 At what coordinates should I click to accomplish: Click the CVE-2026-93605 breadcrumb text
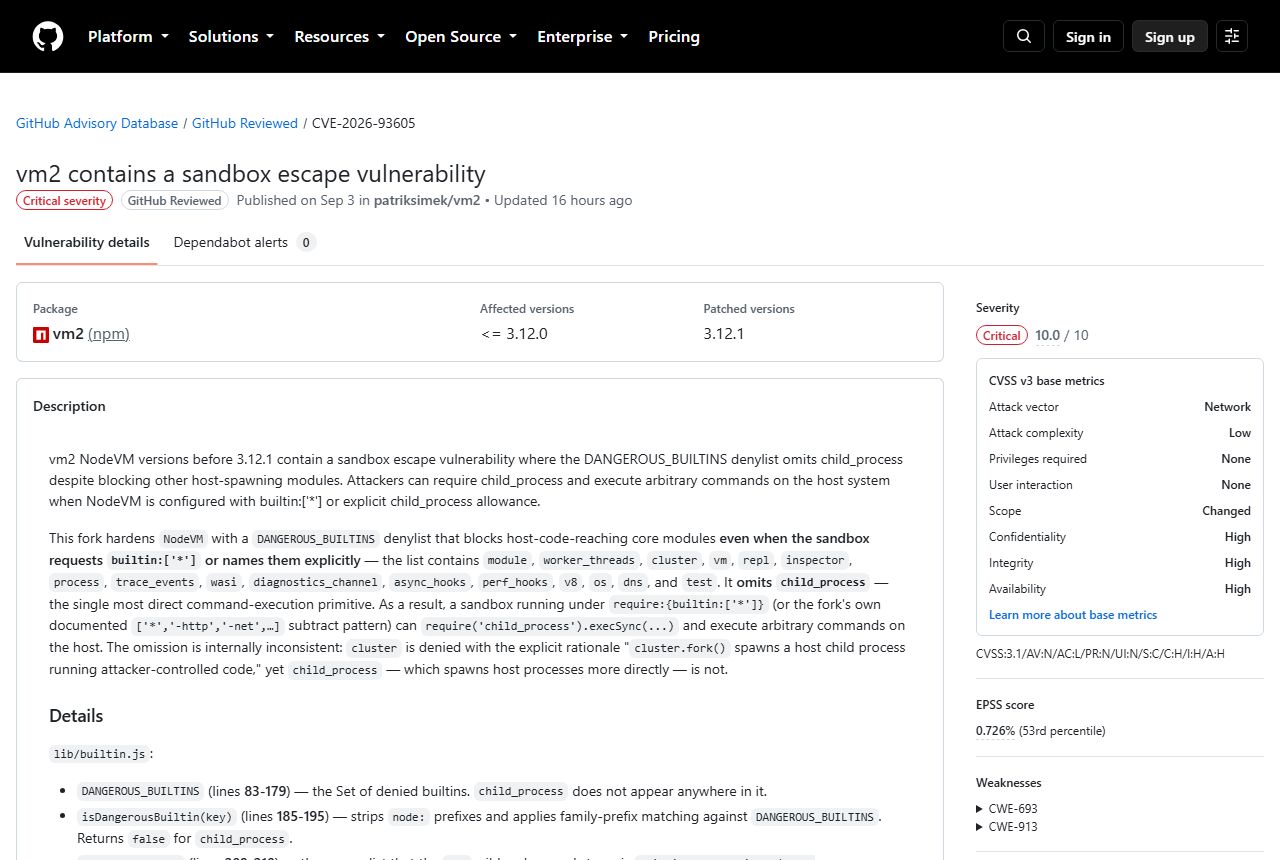364,123
